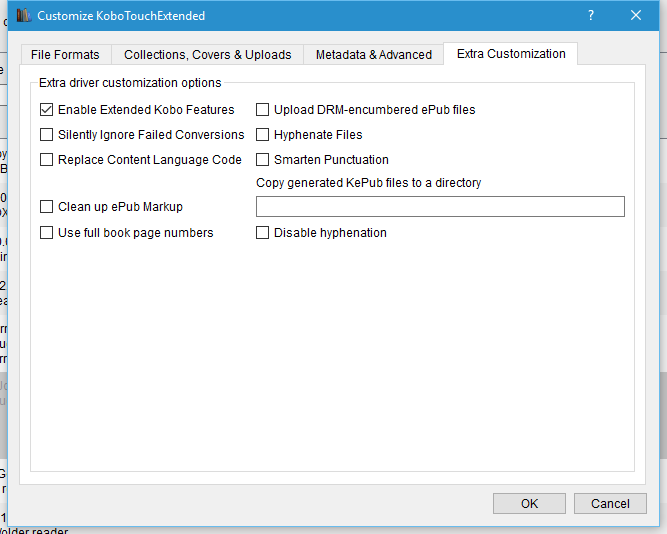667x534 pixels.
Task: Check the Disable hyphenation box
Action: point(262,233)
